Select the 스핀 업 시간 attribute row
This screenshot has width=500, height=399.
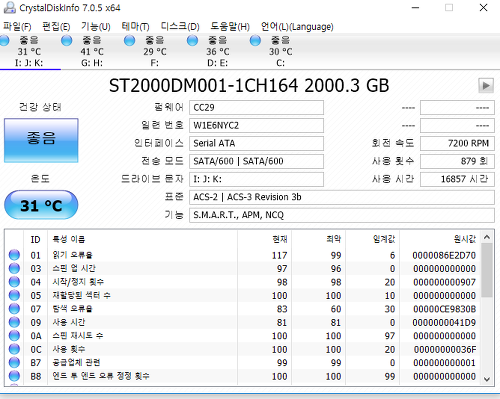pyautogui.click(x=243, y=269)
